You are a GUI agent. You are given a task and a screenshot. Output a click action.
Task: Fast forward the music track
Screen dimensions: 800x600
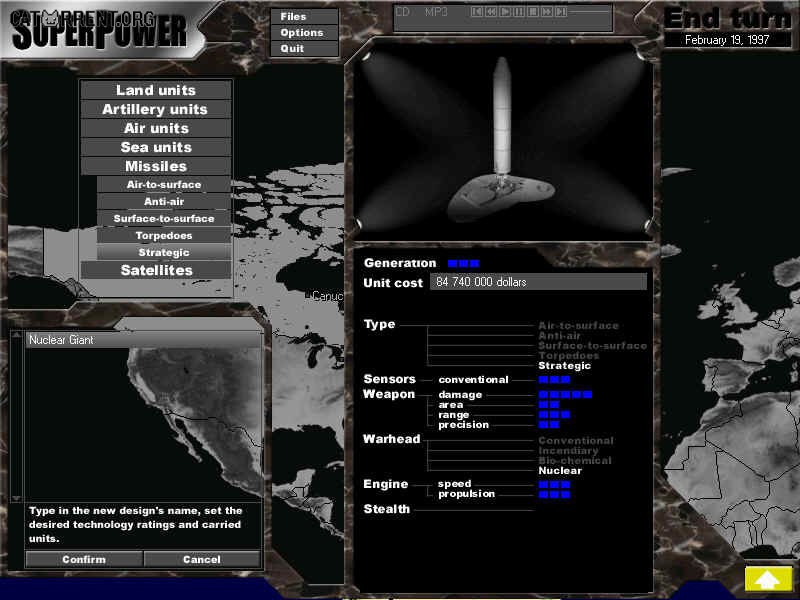point(547,12)
